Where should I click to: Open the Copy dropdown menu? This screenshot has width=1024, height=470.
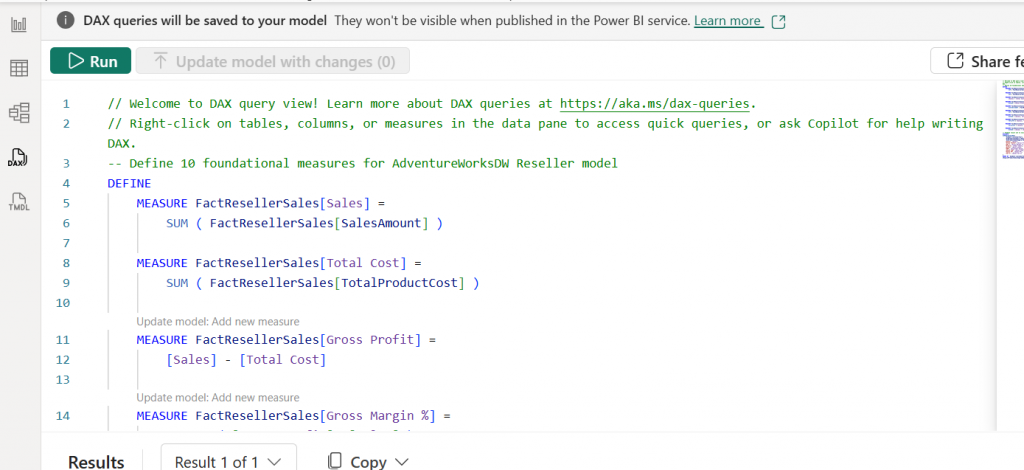pyautogui.click(x=368, y=461)
